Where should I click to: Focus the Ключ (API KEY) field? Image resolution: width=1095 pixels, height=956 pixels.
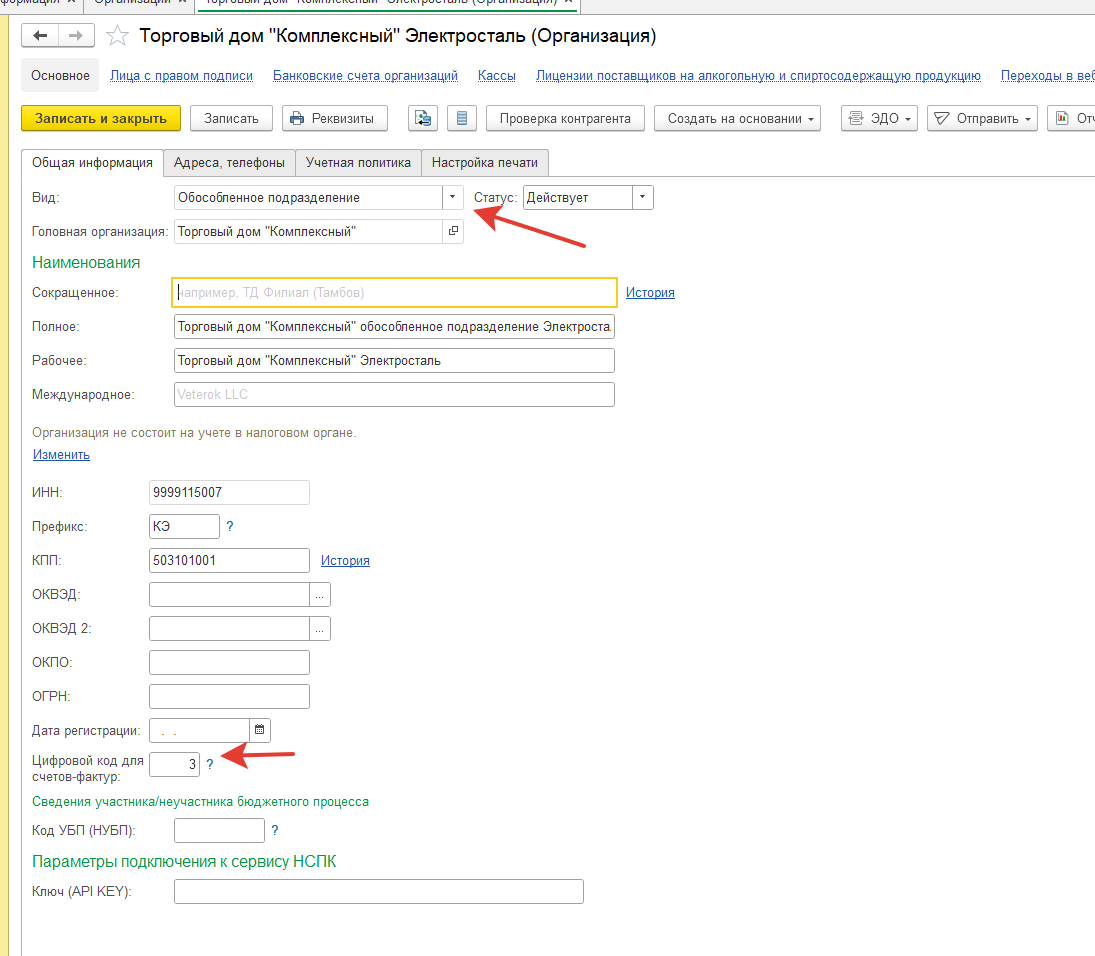pyautogui.click(x=379, y=892)
